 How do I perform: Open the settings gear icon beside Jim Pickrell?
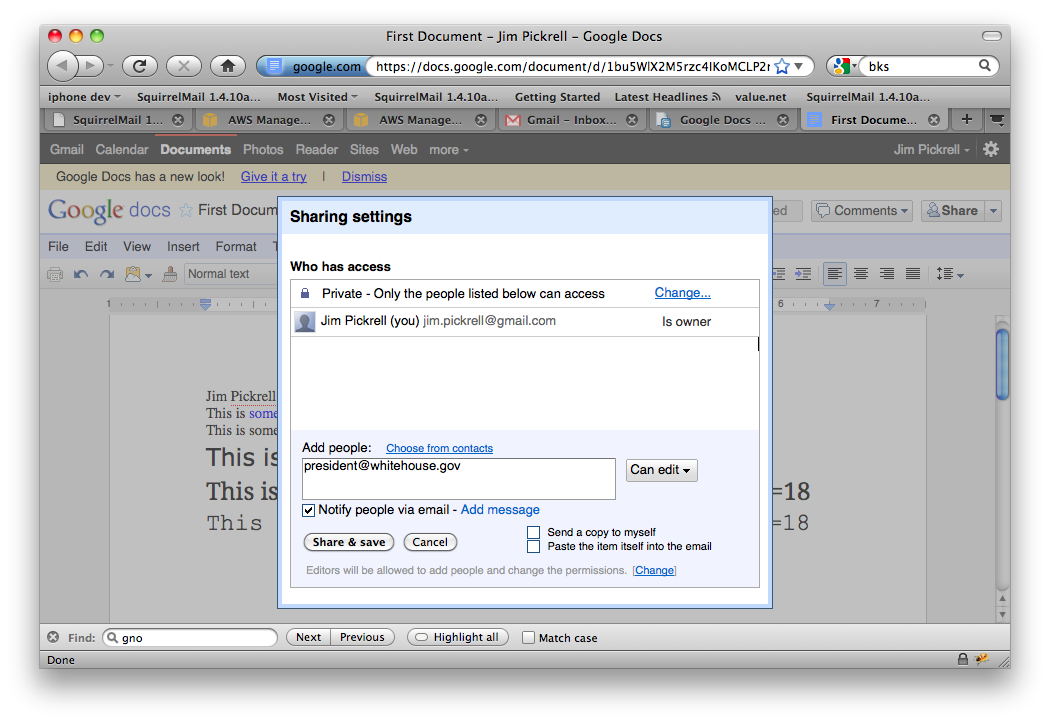tap(991, 149)
